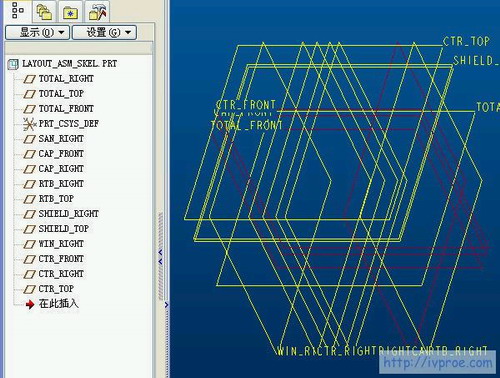The width and height of the screenshot is (500, 378).
Task: Open the 设置 dropdown menu
Action: (x=105, y=32)
